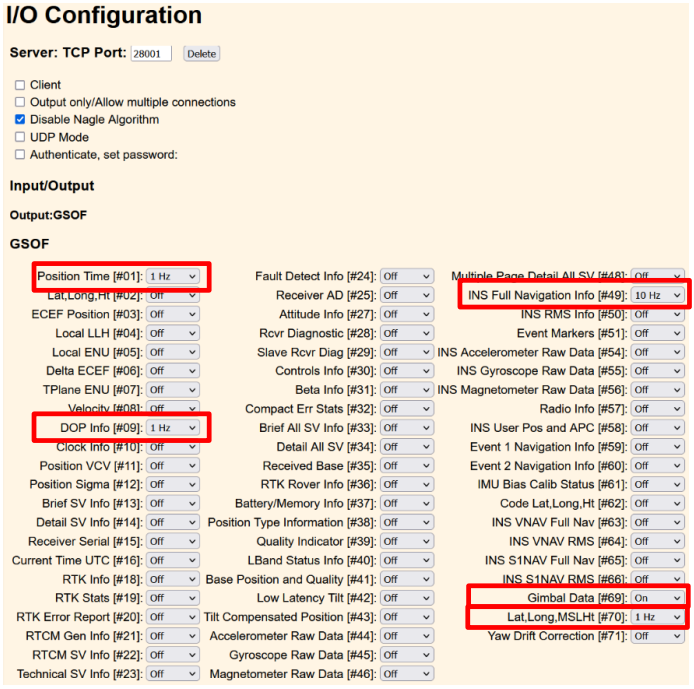This screenshot has width=694, height=689.
Task: Expand the Position Sigma [#12] dropdown
Action: coord(173,485)
